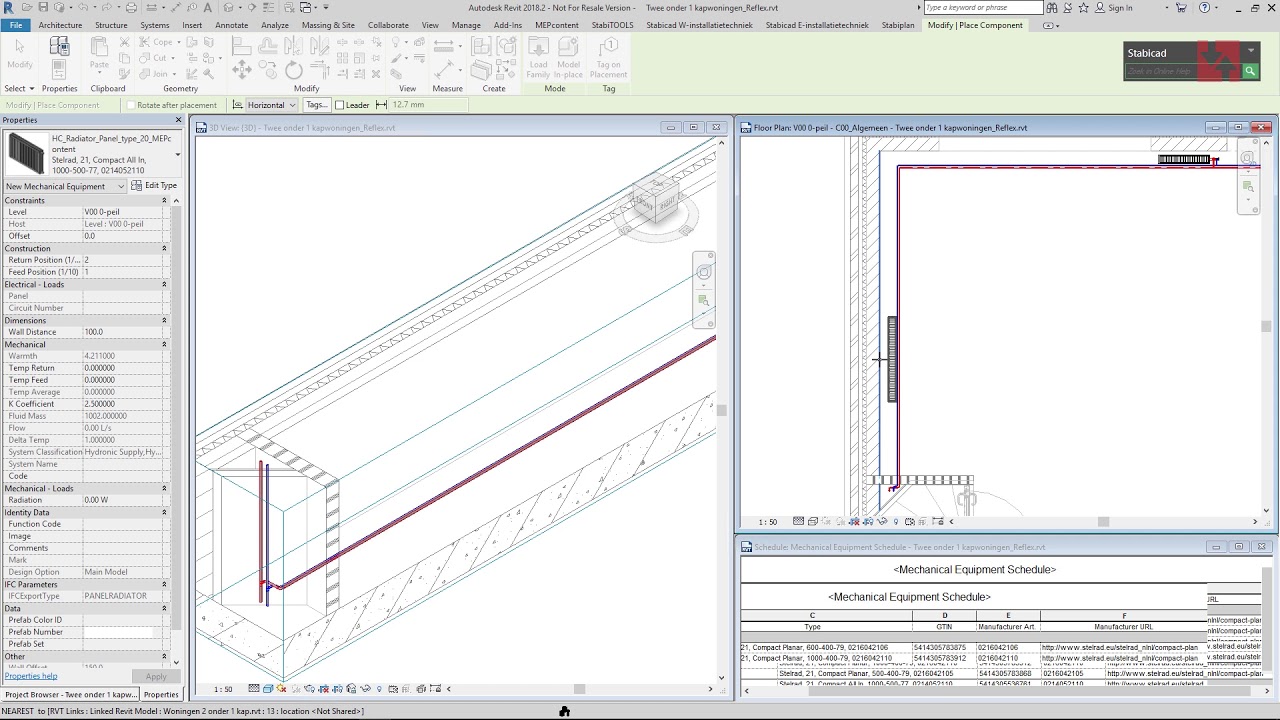Collapse the Construction properties group
The width and height of the screenshot is (1280, 720).
coord(164,248)
